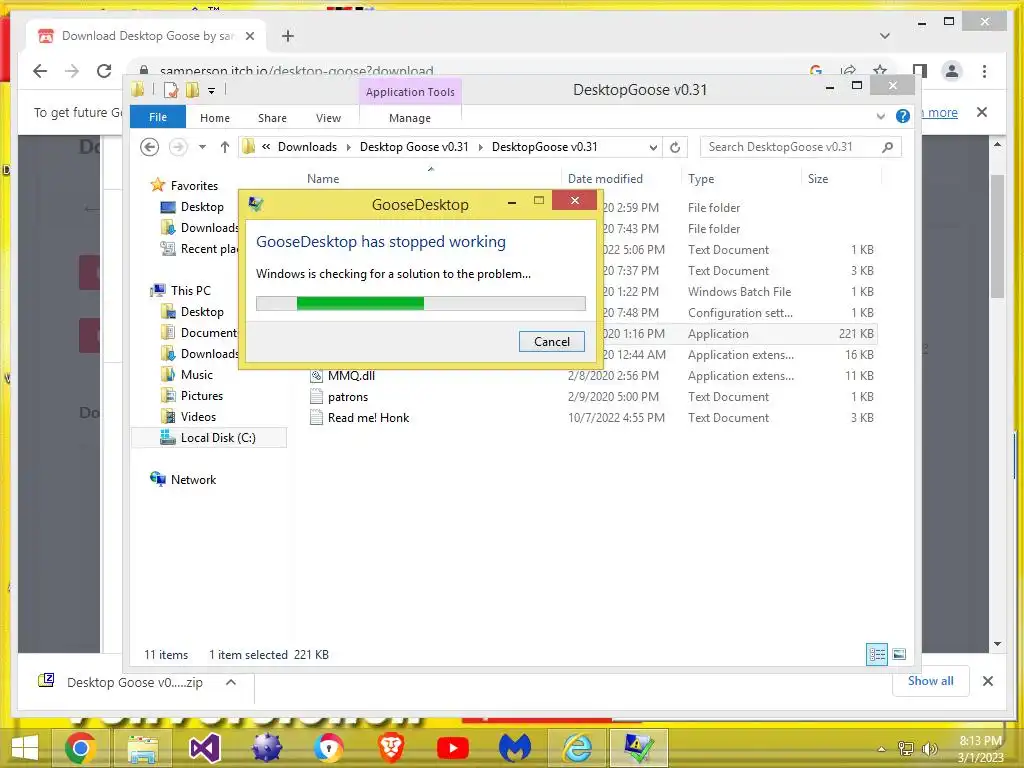Open the recent locations dropdown arrow
Screen dimensions: 1024x768
[202, 148]
